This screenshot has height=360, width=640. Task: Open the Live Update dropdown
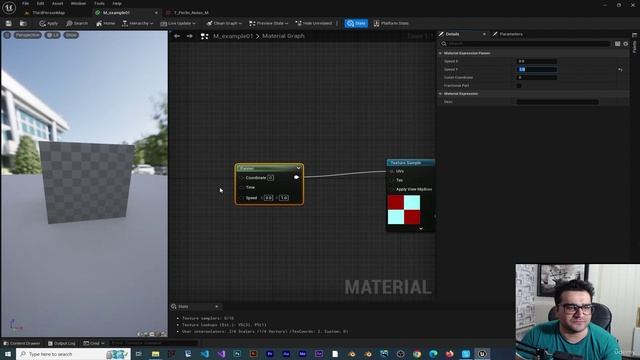pyautogui.click(x=178, y=23)
